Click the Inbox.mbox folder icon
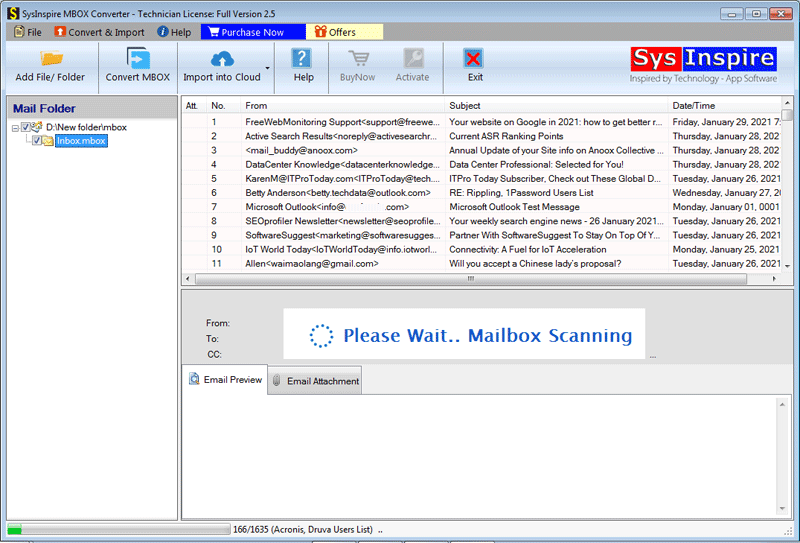800x543 pixels. click(48, 141)
